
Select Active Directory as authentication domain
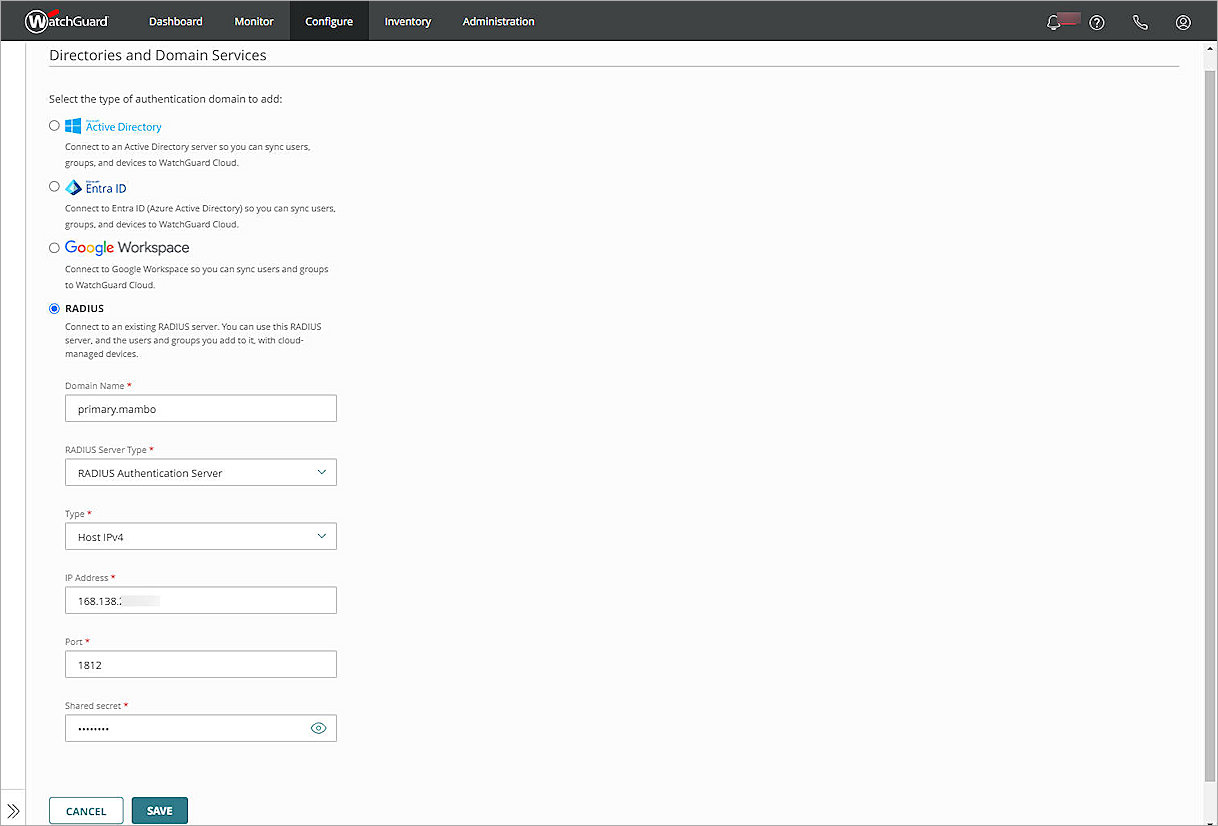[x=54, y=125]
